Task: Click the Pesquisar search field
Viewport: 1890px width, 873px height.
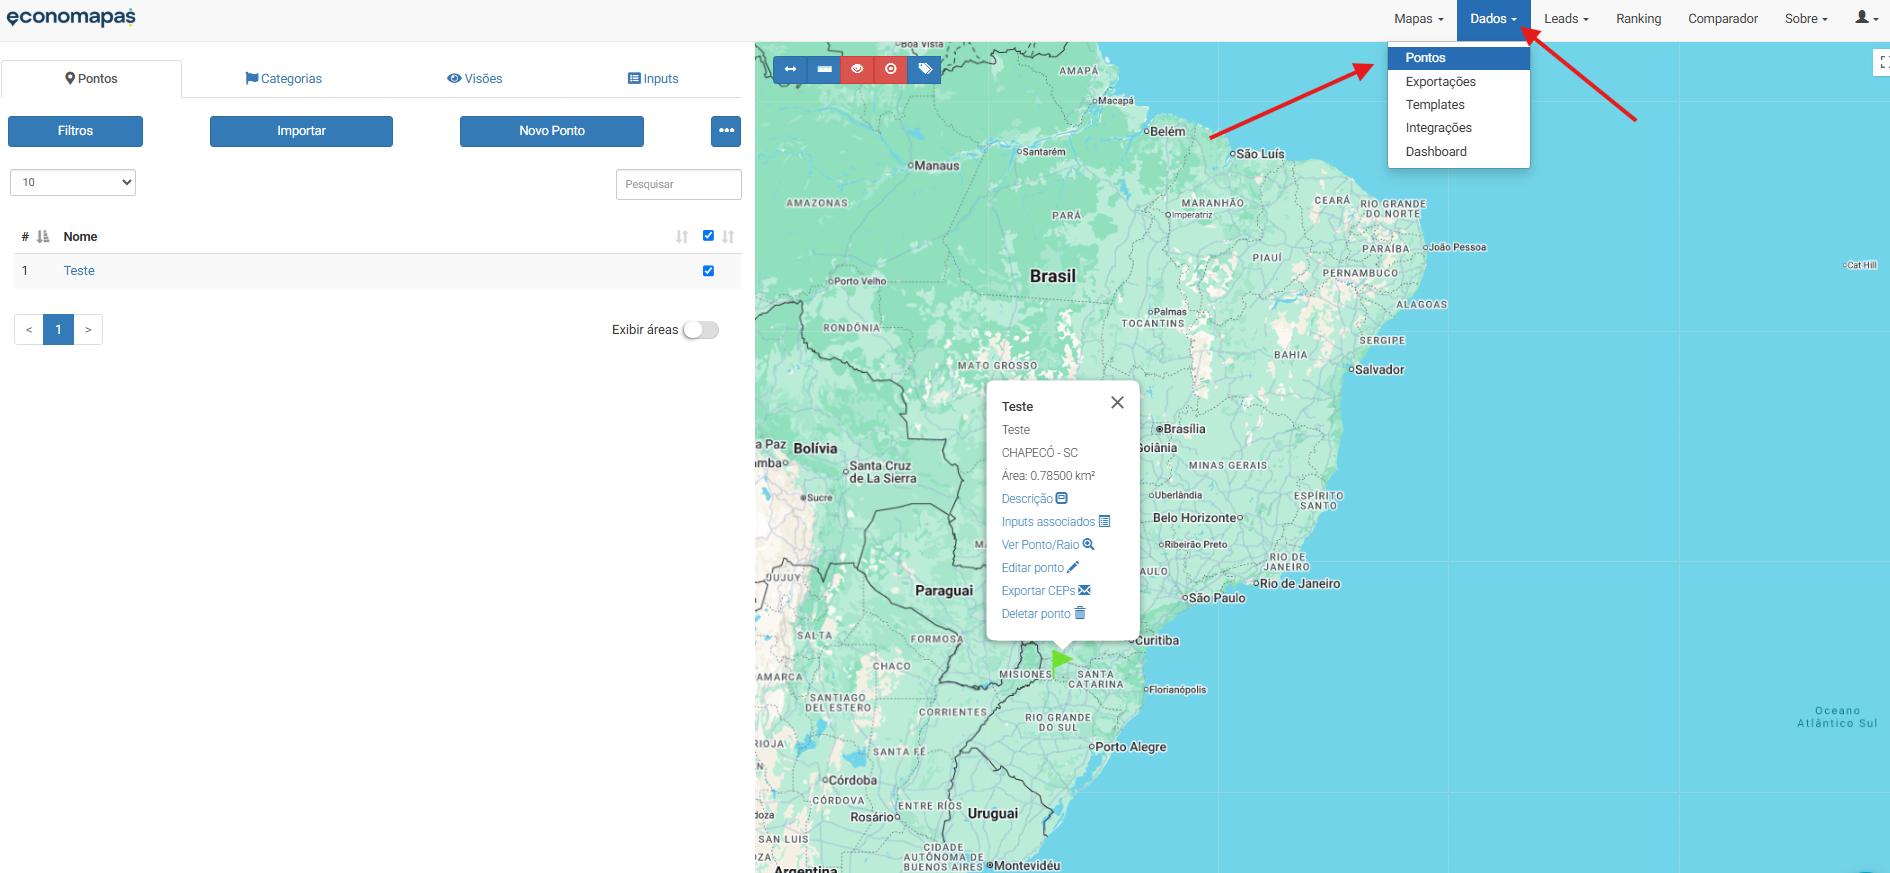Action: pos(678,184)
